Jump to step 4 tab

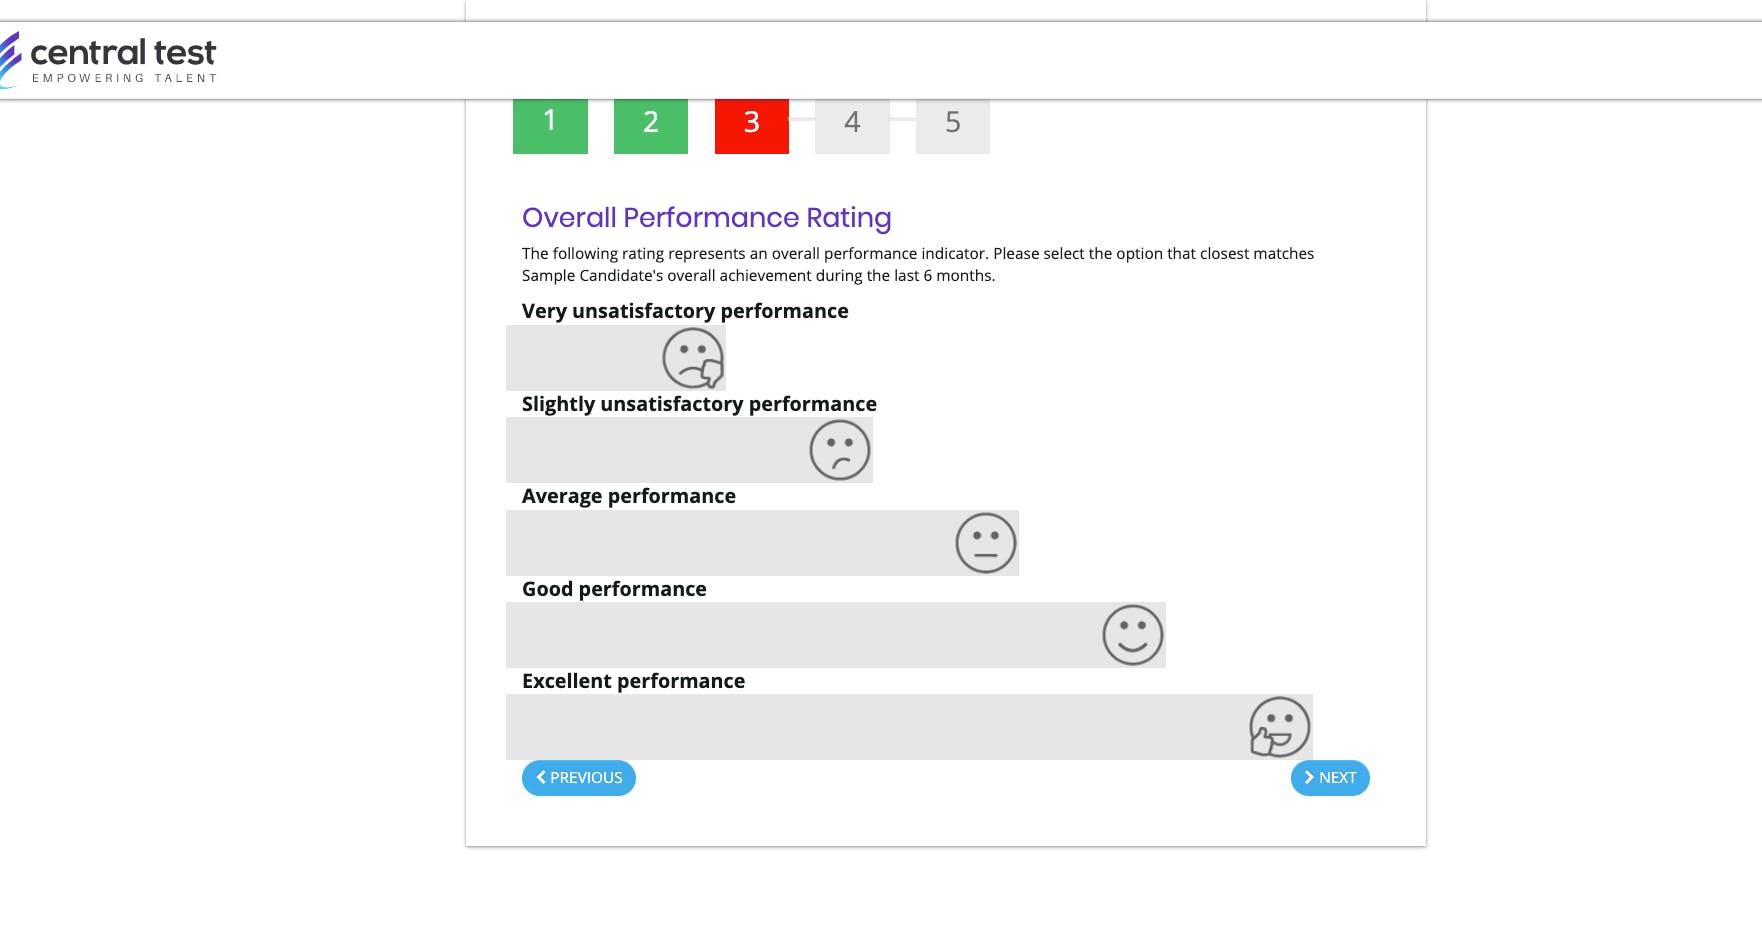point(852,126)
